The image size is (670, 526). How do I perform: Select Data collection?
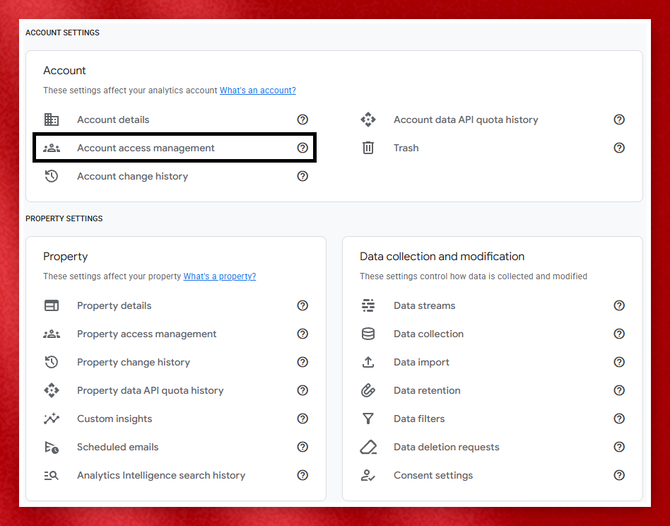click(429, 334)
